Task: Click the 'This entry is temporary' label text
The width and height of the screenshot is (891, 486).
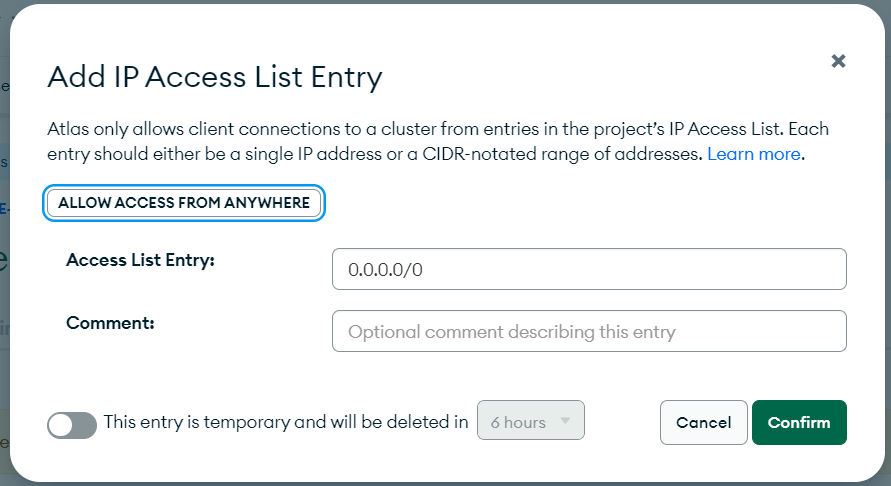Action: 286,422
